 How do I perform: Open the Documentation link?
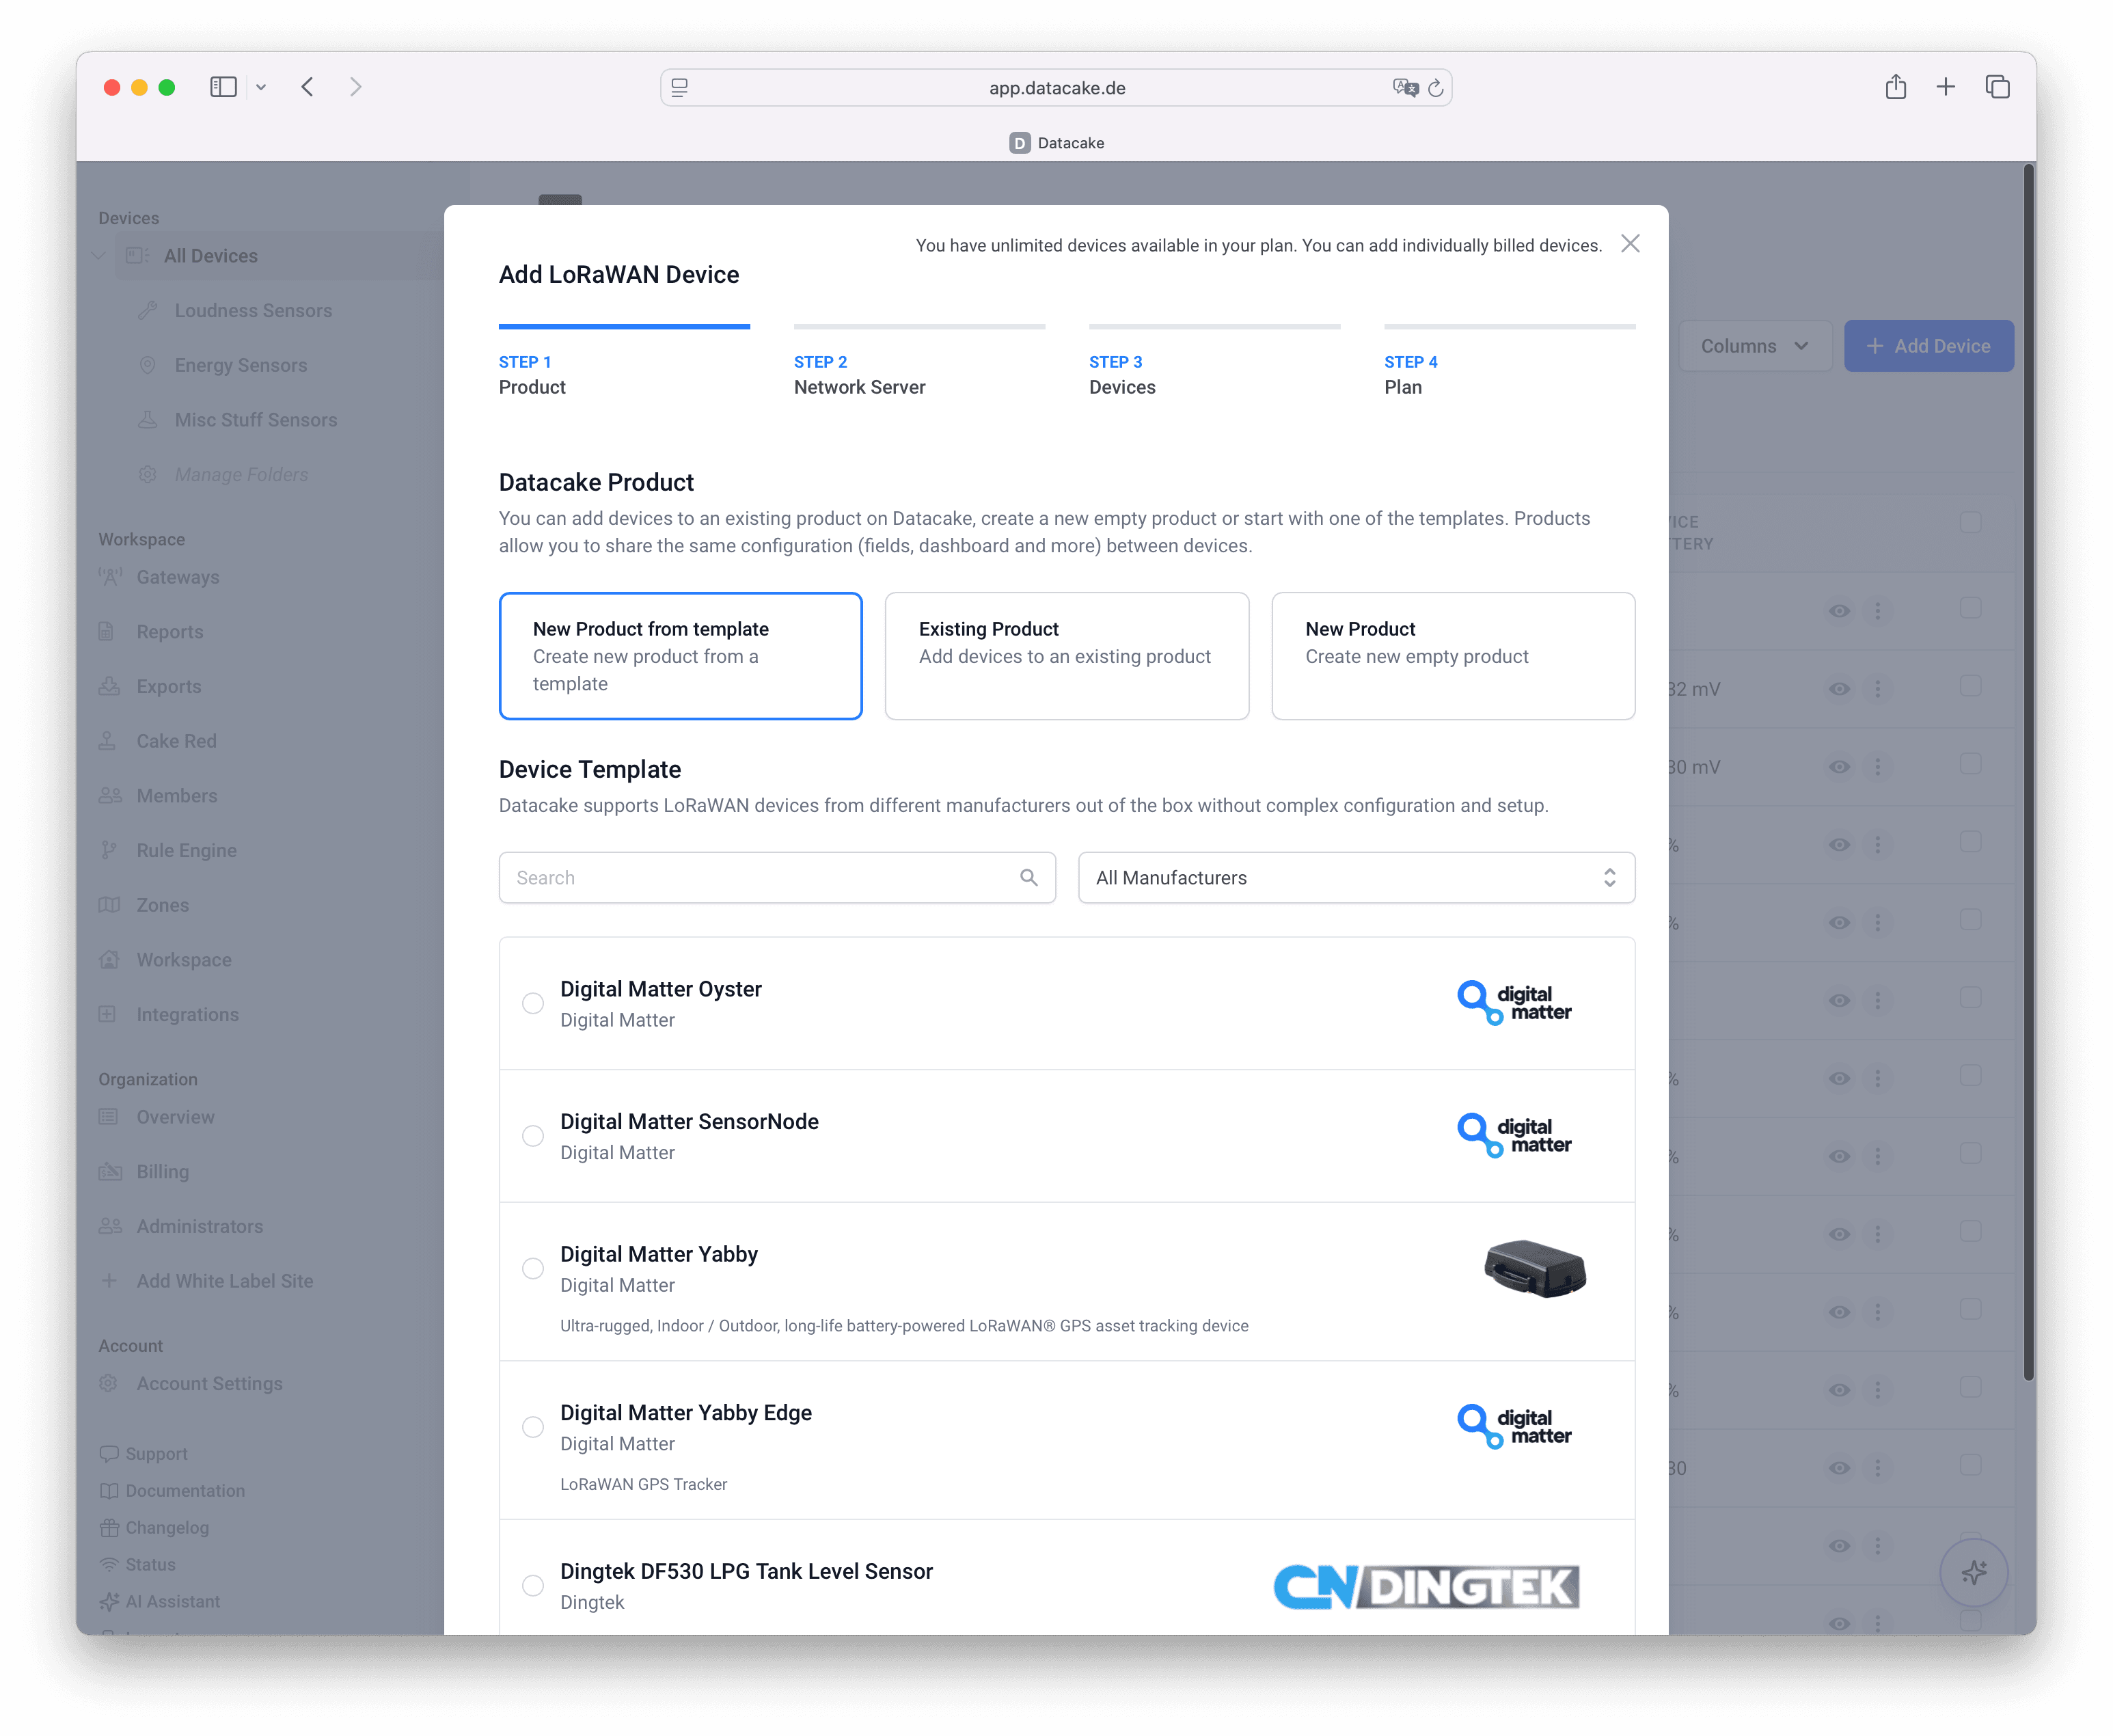click(172, 1491)
